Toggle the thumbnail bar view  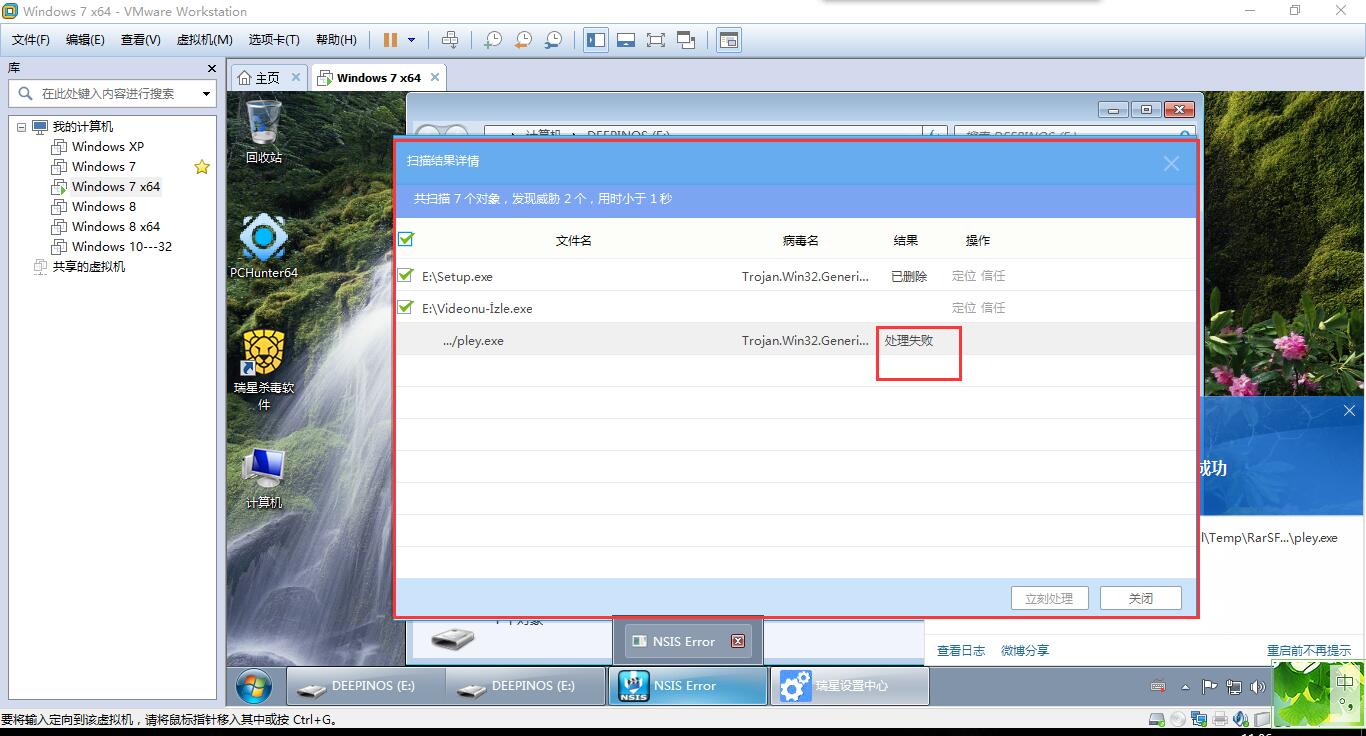click(626, 40)
